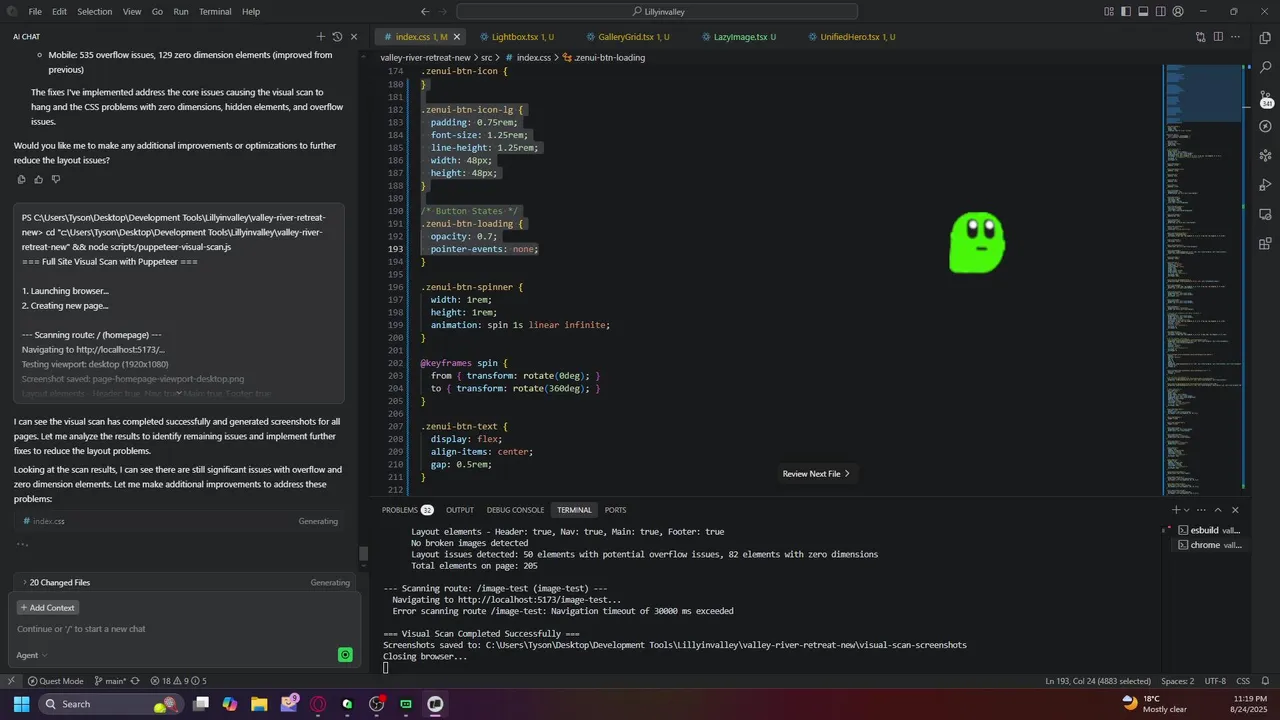Close the AI Chat panel
The height and width of the screenshot is (720, 1280).
tap(354, 36)
